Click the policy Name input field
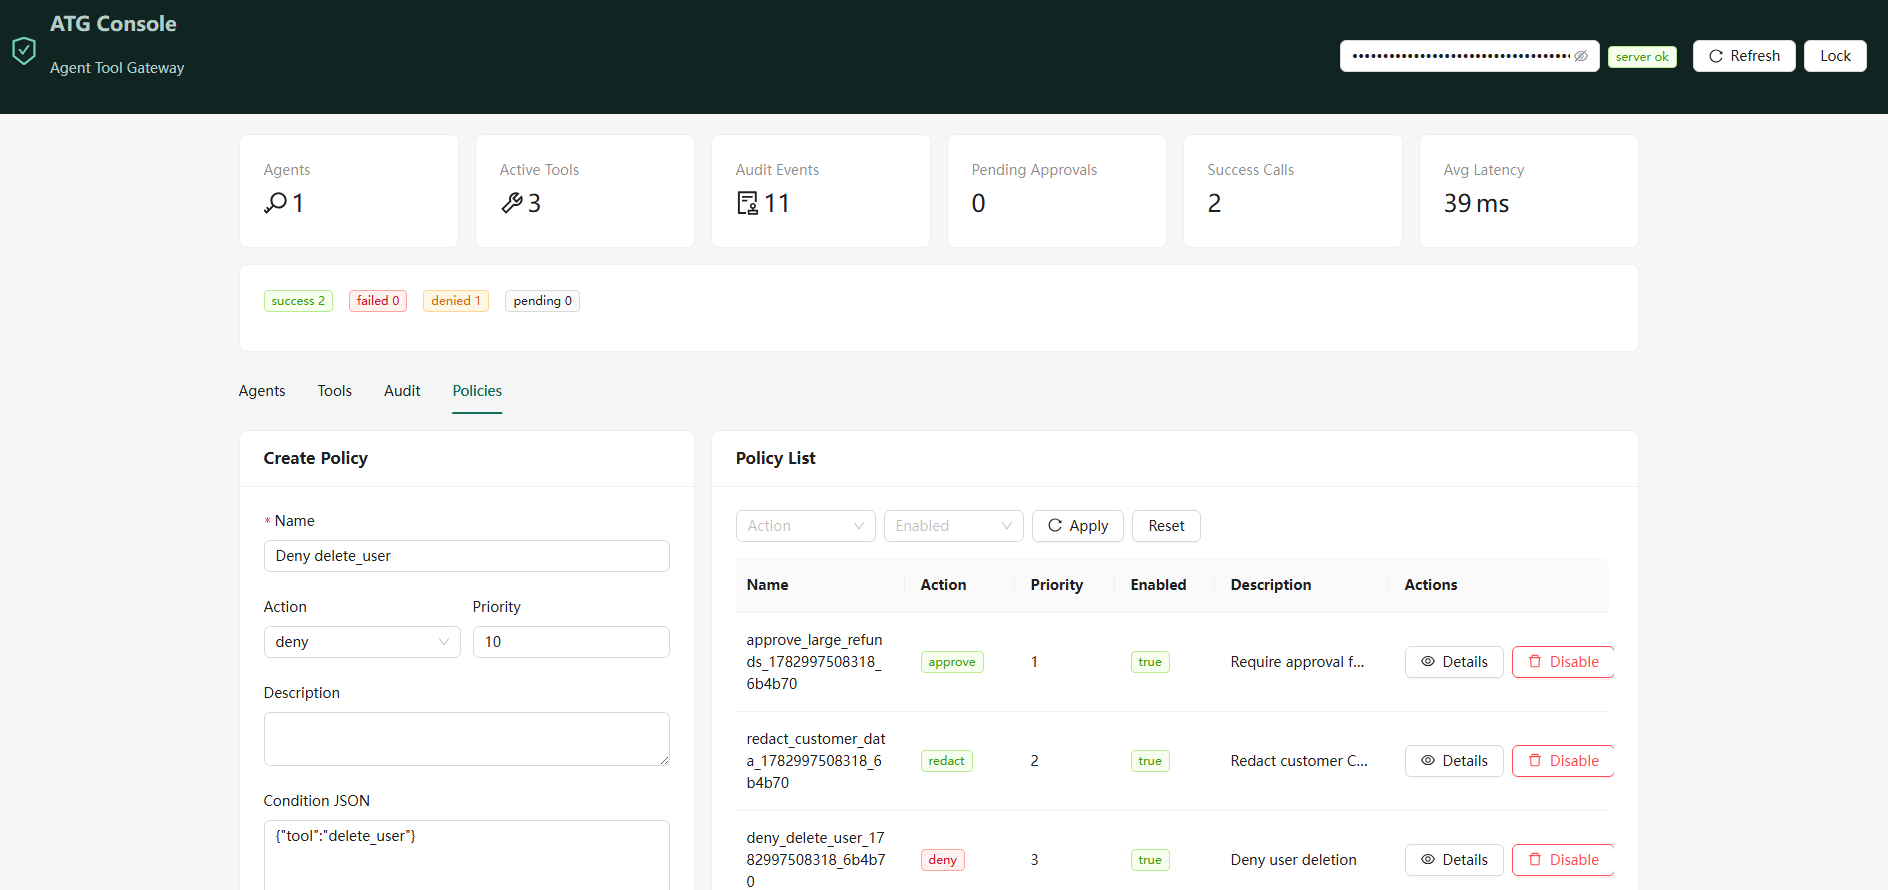Image resolution: width=1888 pixels, height=890 pixels. tap(467, 556)
